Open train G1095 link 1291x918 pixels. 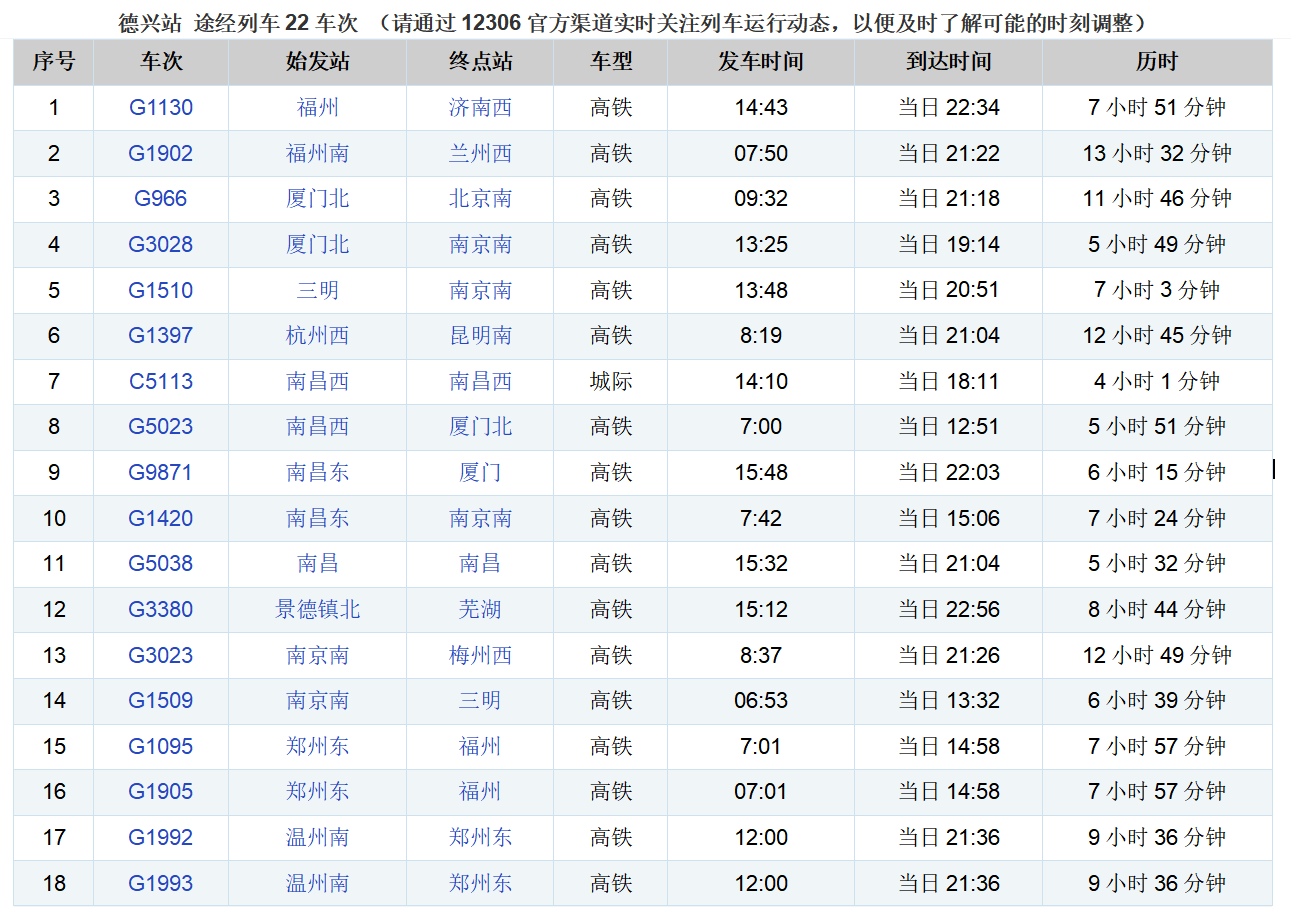click(x=161, y=746)
